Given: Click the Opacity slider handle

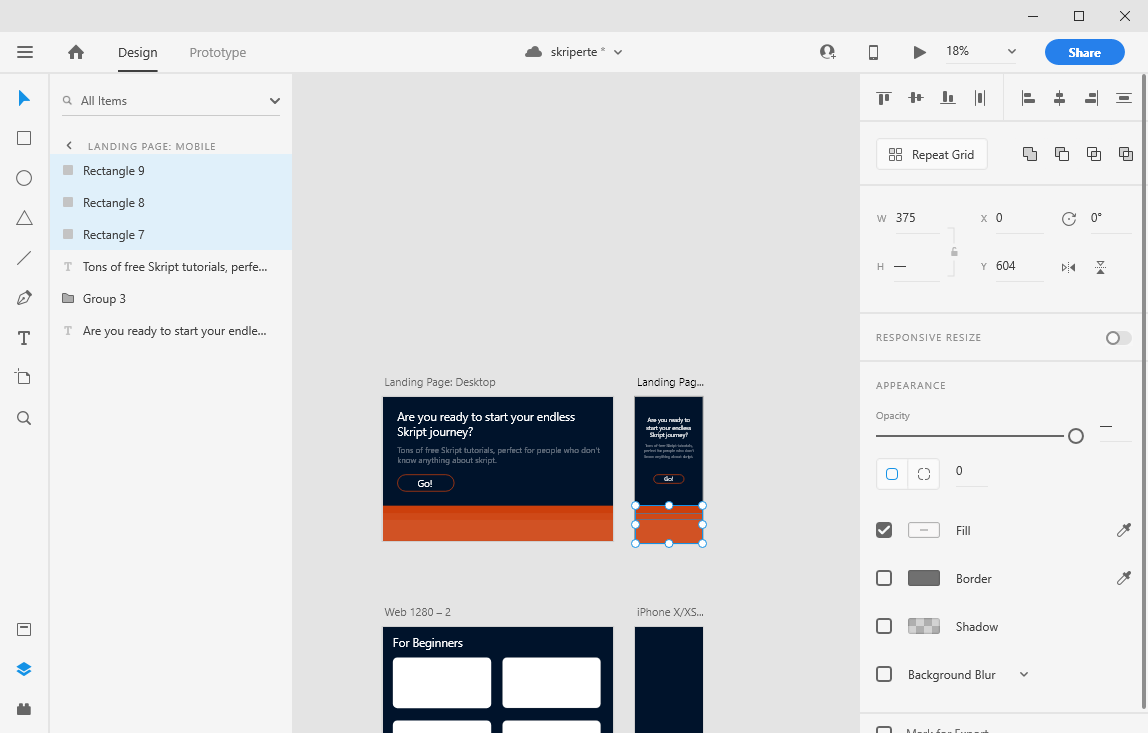Looking at the screenshot, I should click(x=1076, y=436).
